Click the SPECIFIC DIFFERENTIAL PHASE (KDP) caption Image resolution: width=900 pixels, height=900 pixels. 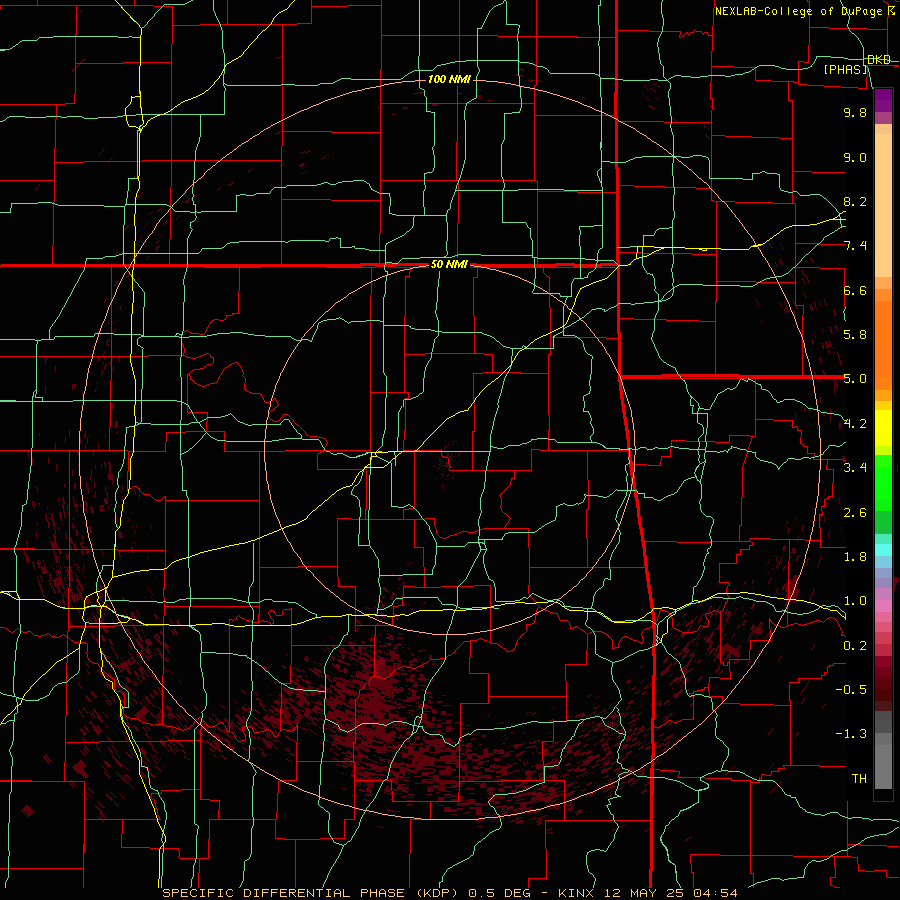[x=308, y=893]
